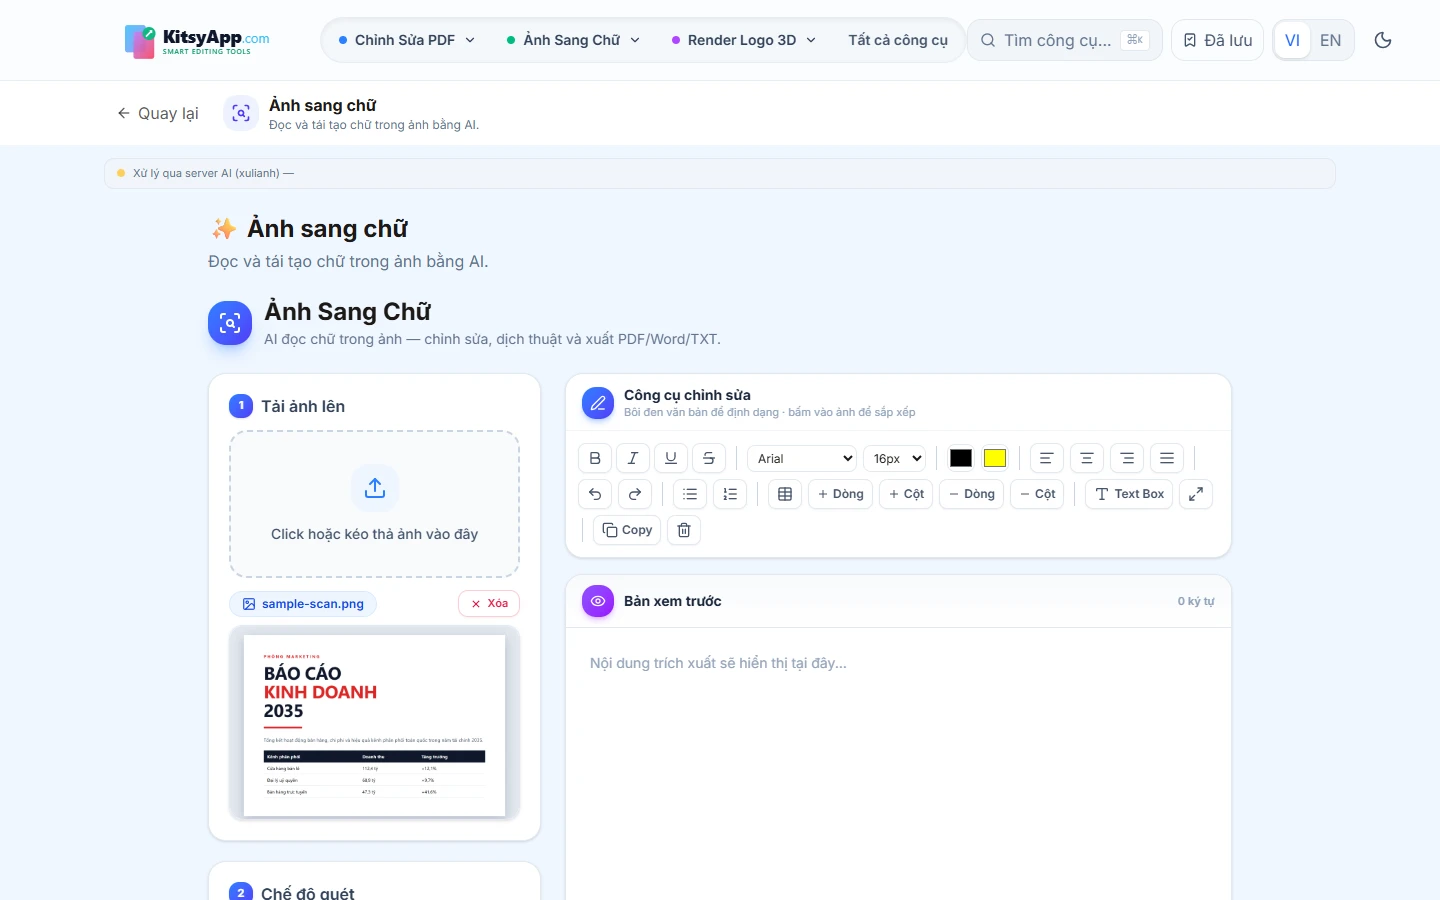Insert a table
The image size is (1440, 900).
[785, 494]
